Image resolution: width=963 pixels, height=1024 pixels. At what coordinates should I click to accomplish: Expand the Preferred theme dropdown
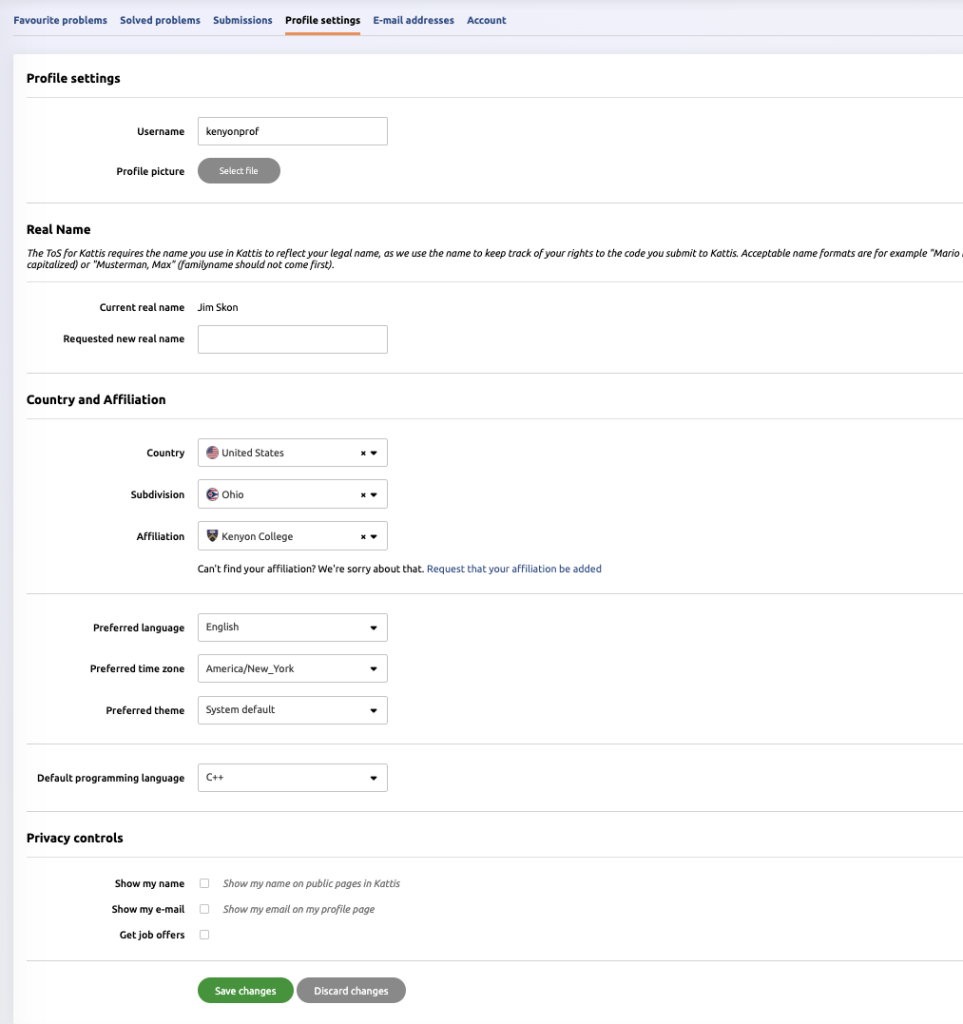[x=292, y=710]
